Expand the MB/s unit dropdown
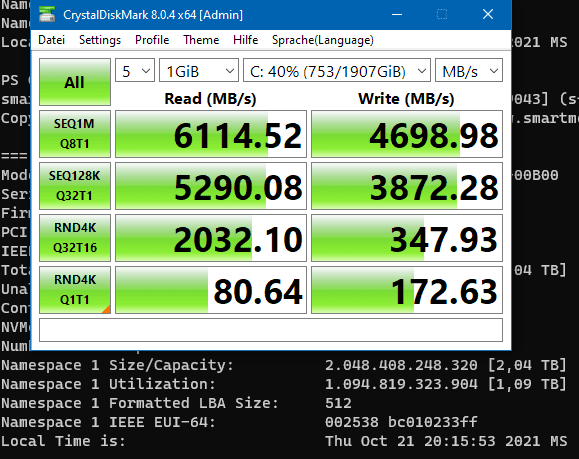579x459 pixels. point(469,70)
